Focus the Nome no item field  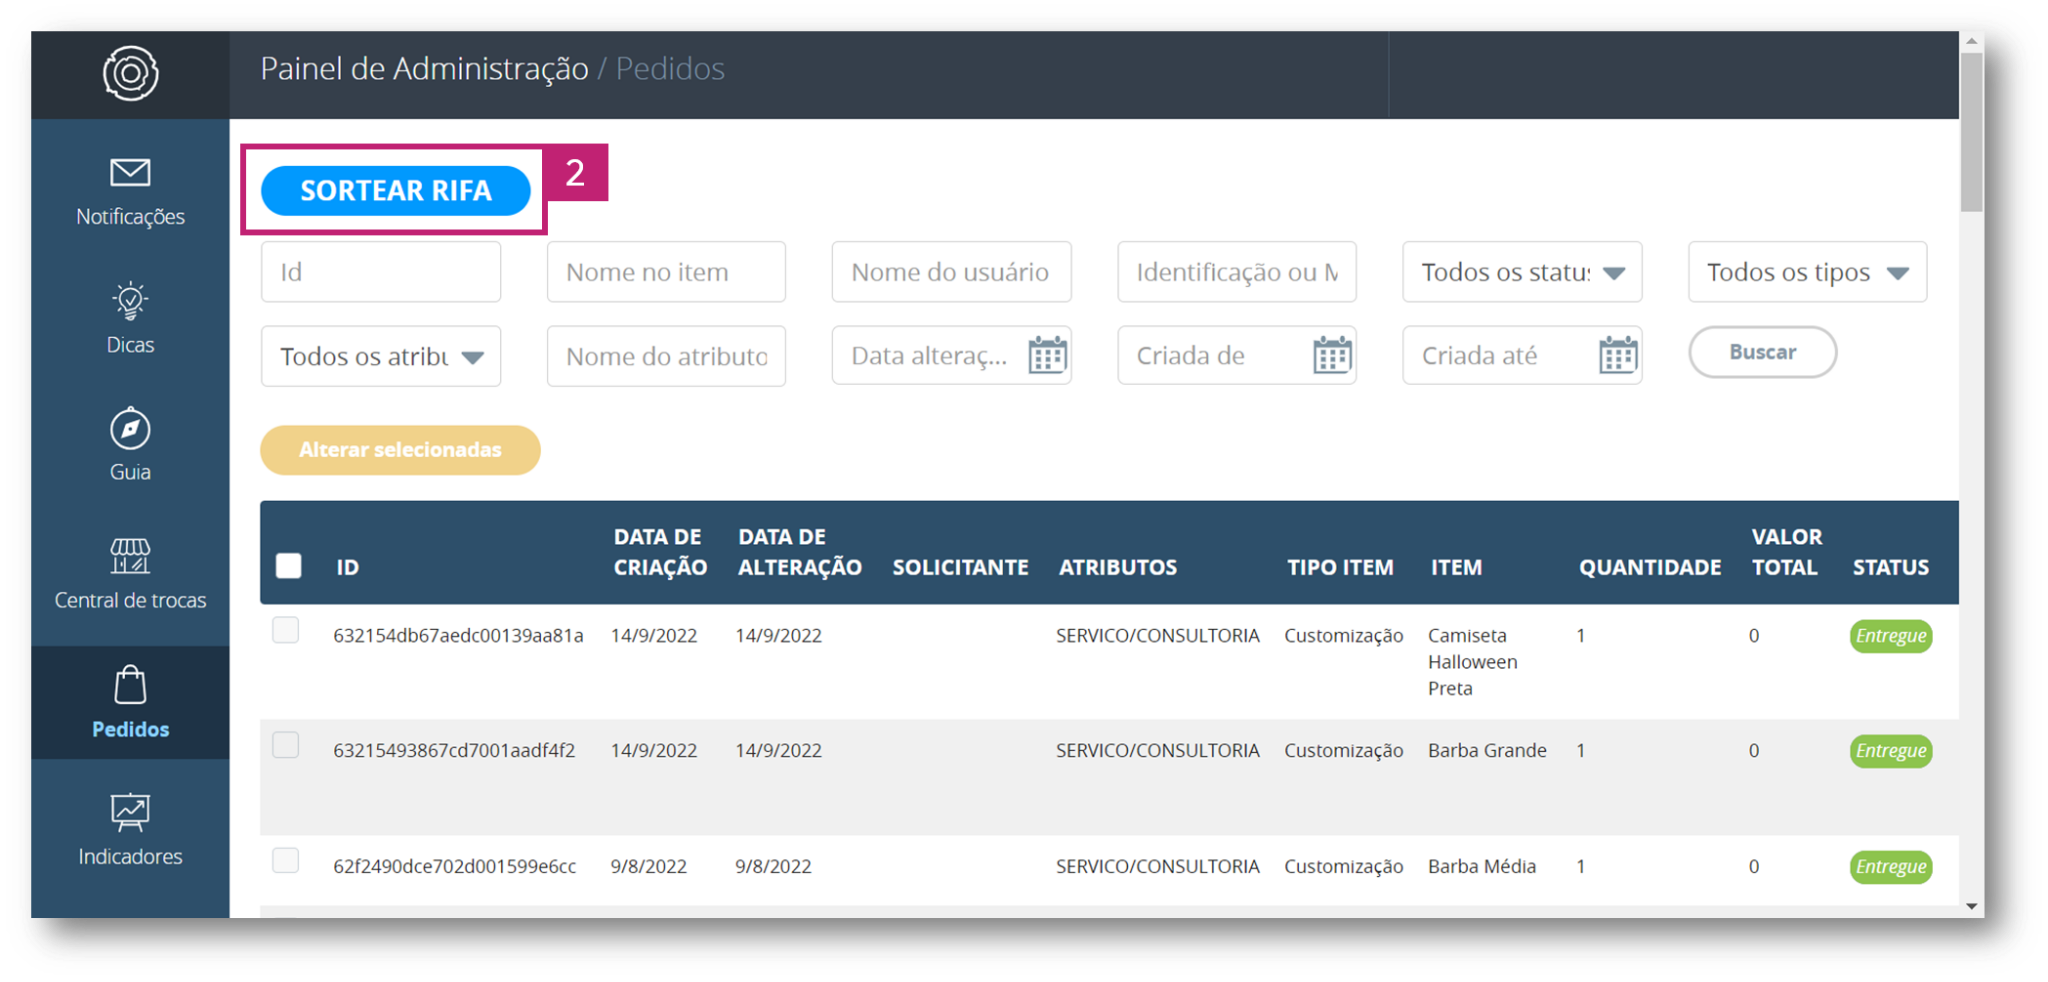click(666, 272)
